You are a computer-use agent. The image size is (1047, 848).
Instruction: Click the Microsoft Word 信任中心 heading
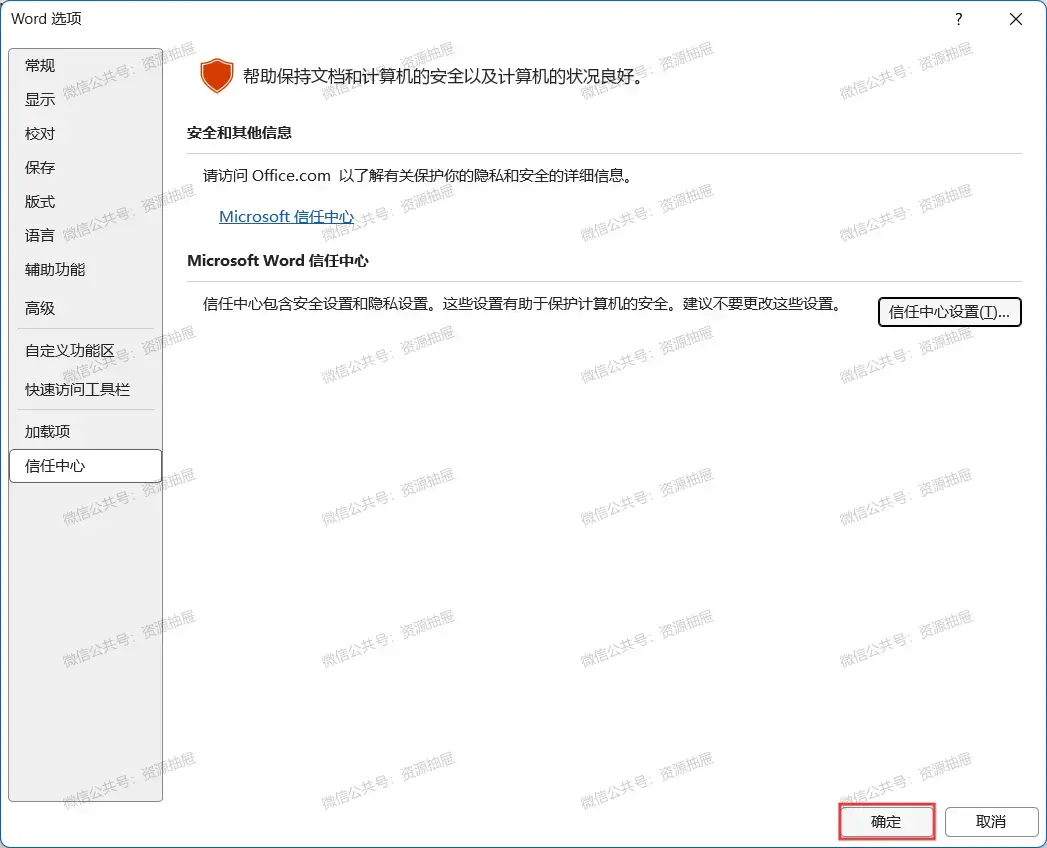pyautogui.click(x=278, y=261)
